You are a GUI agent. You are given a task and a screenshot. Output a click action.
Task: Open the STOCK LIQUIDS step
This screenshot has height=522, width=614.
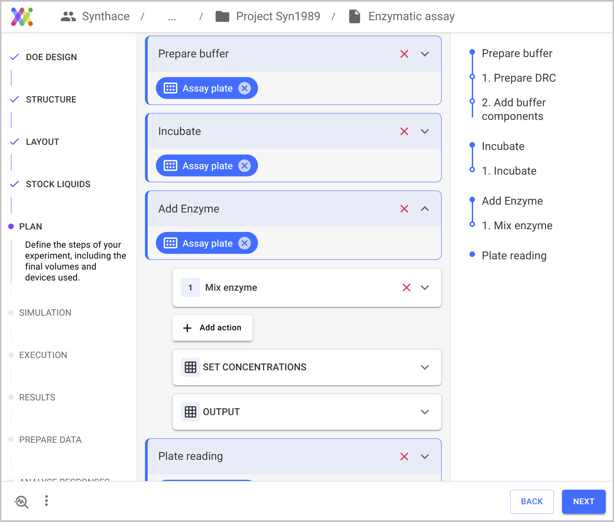[57, 185]
